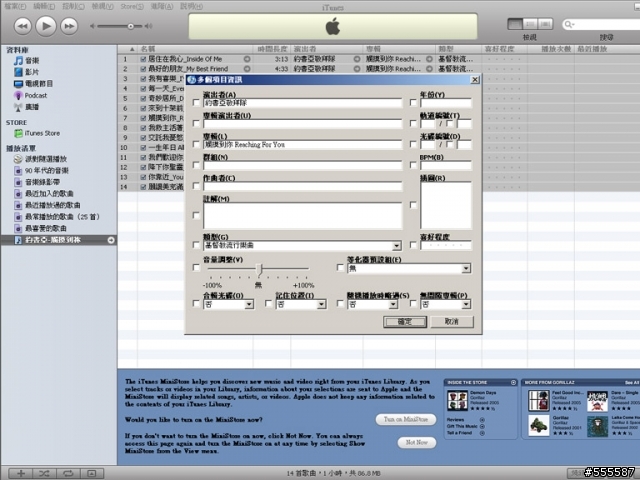Image resolution: width=640 pixels, height=480 pixels.
Task: Click the Play button
Action: click(46, 26)
